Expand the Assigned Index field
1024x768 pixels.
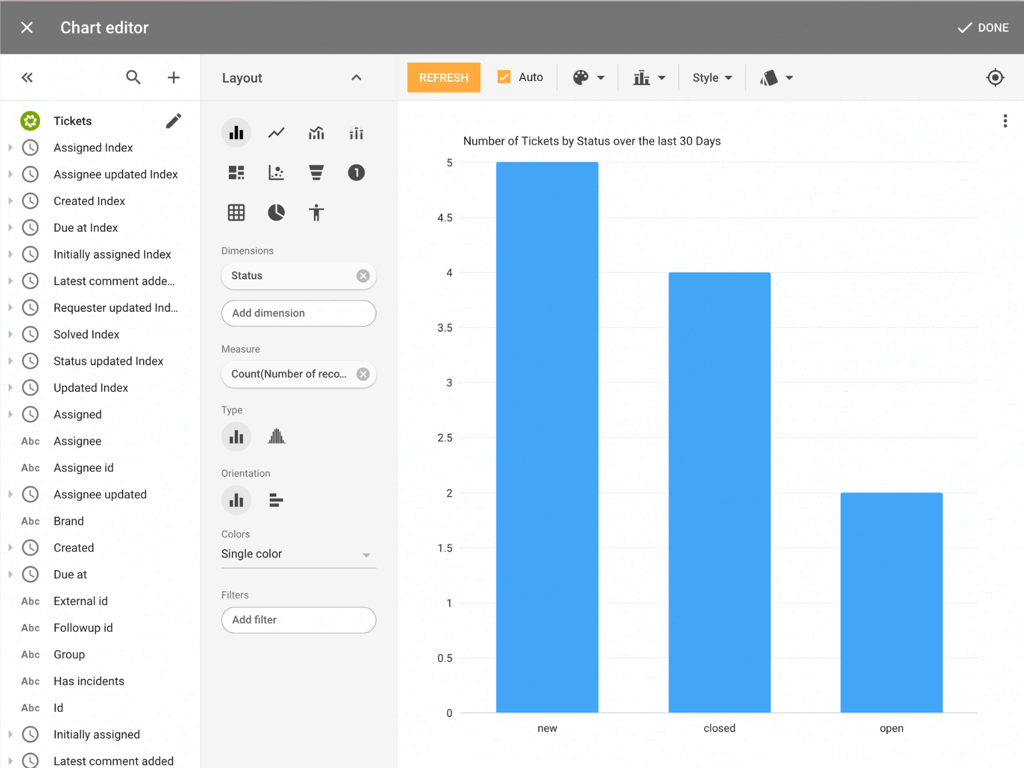click(10, 147)
